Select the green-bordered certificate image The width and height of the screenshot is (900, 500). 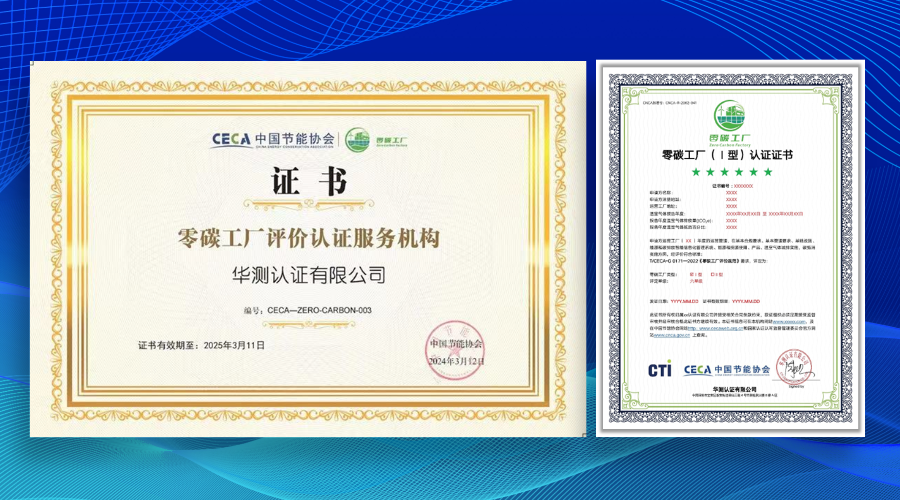click(730, 248)
